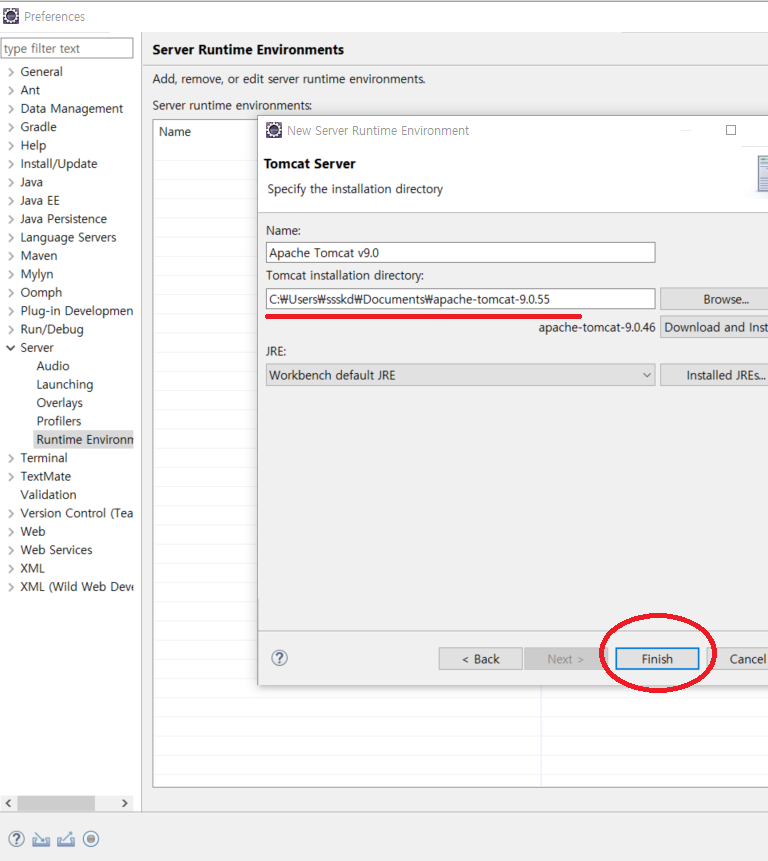768x861 pixels.
Task: Select Audio under Server
Action: [x=53, y=366]
